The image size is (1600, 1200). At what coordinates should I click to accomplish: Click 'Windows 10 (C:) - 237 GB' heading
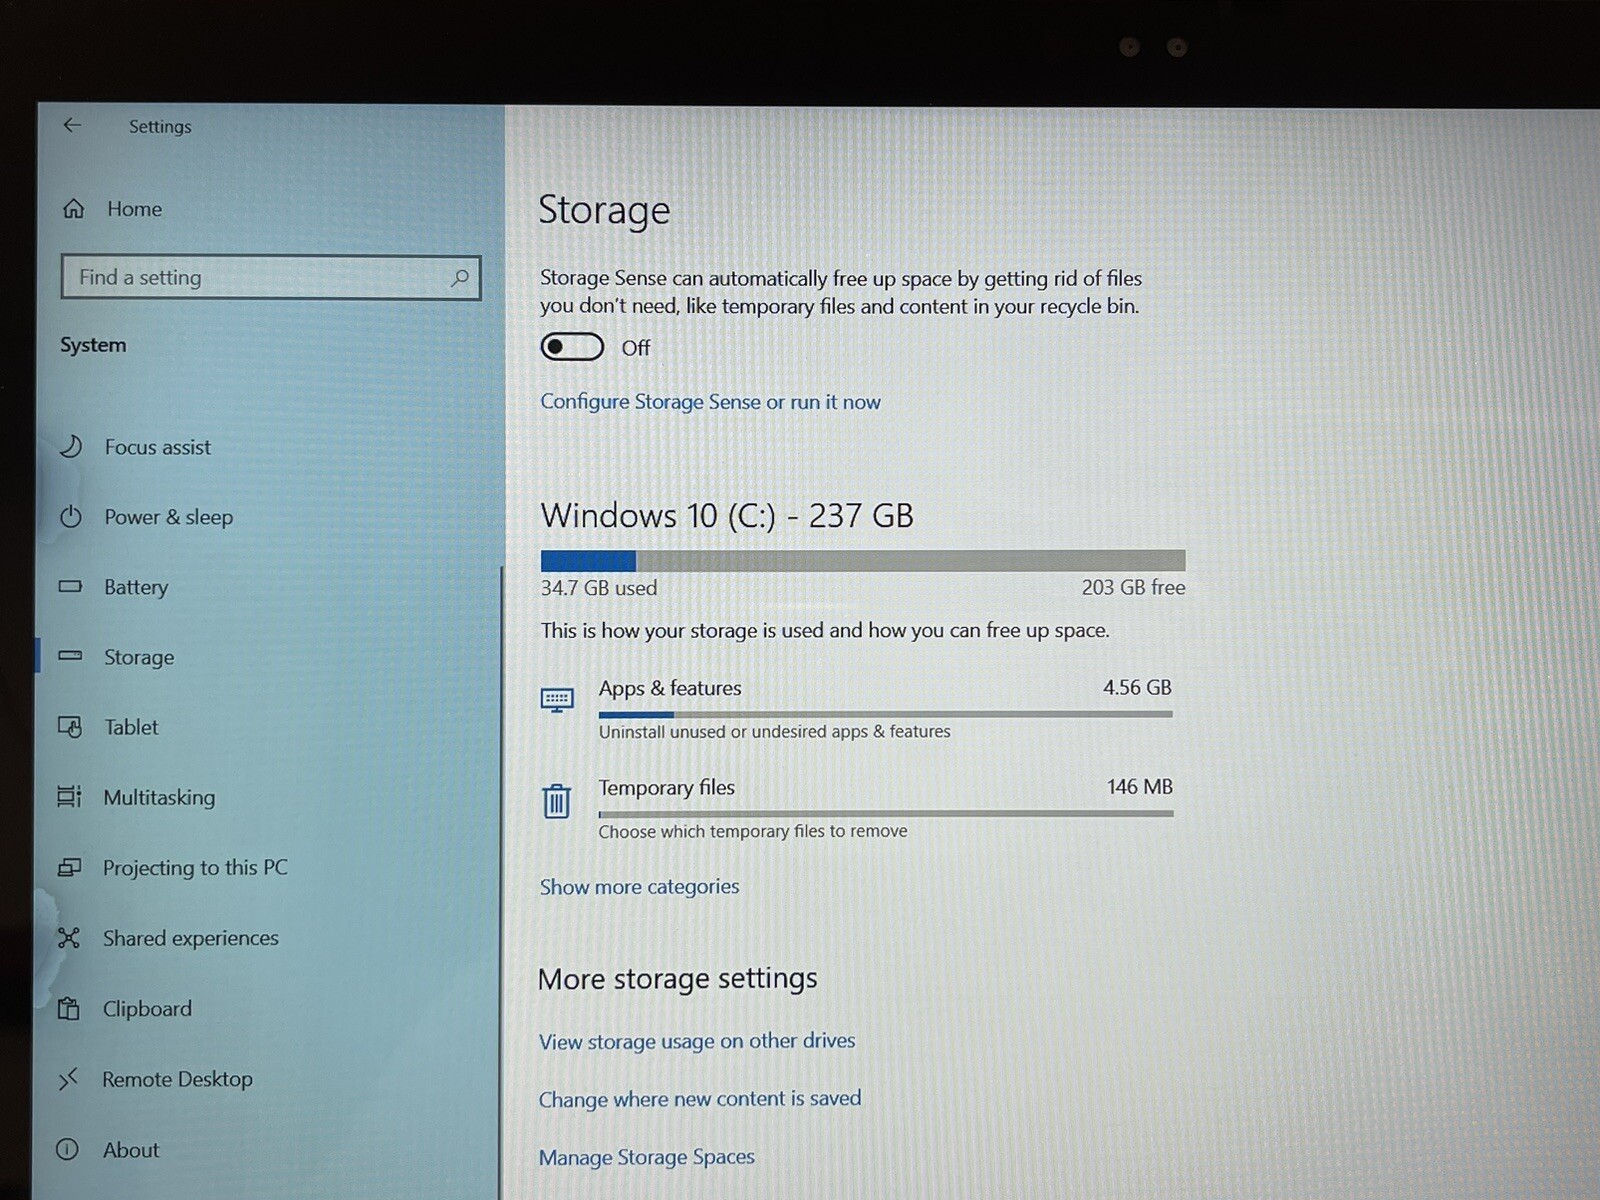[x=727, y=516]
